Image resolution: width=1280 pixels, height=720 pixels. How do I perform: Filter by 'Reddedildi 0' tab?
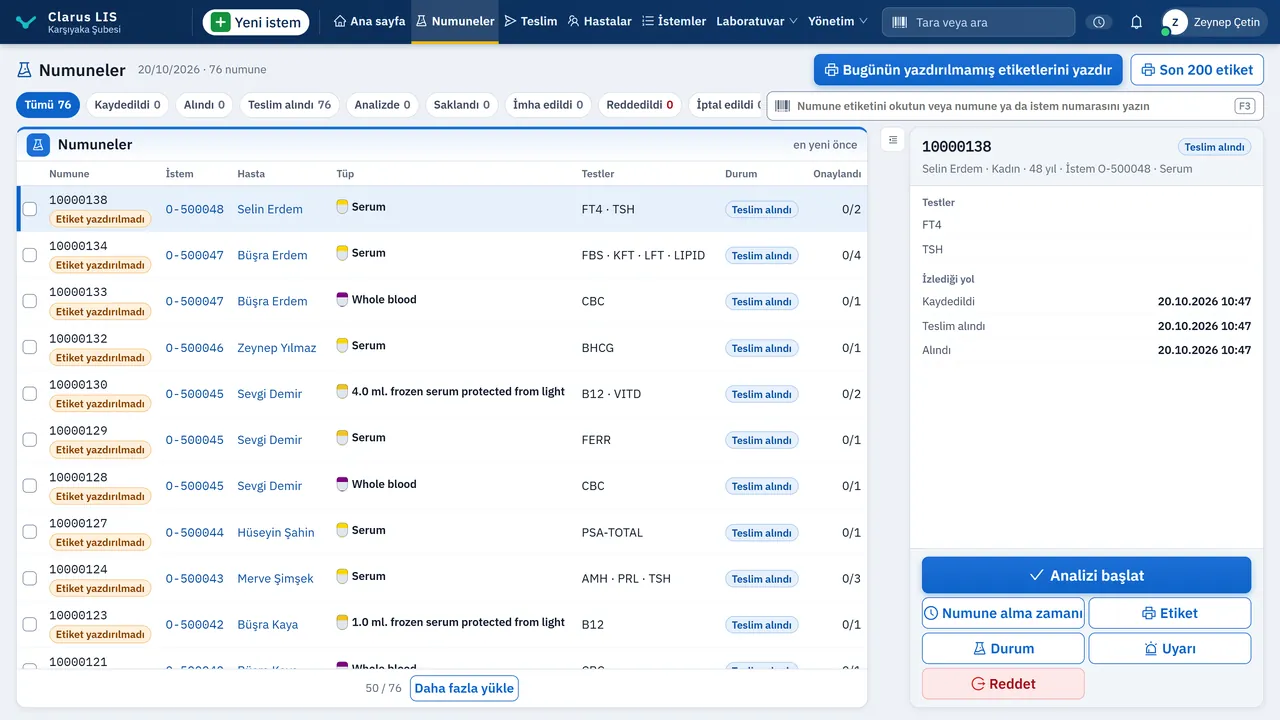(640, 105)
